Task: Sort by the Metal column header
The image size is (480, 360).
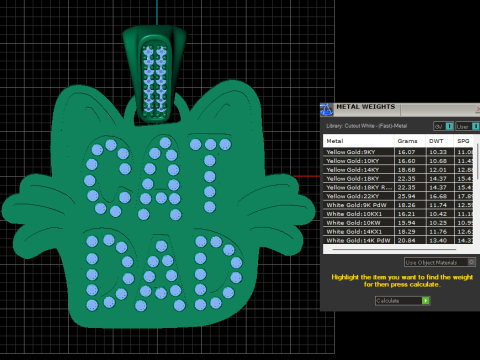Action: 359,141
